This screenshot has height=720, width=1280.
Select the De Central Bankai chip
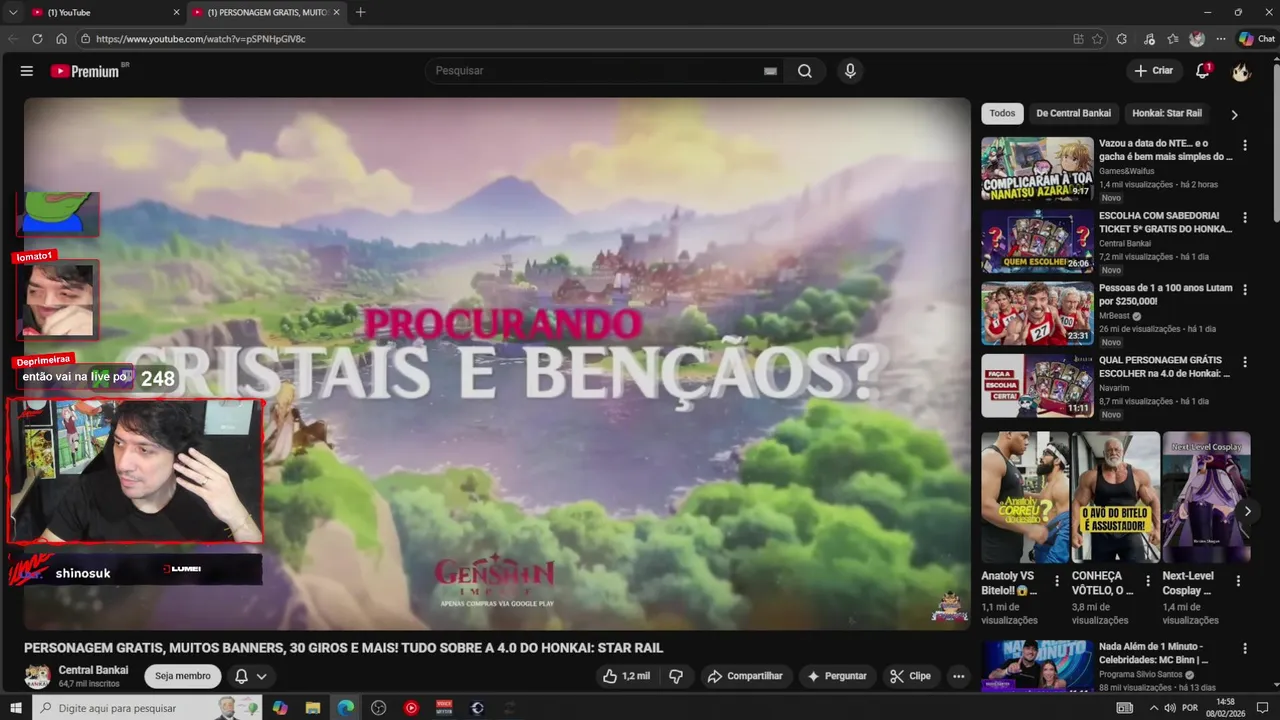coord(1073,113)
